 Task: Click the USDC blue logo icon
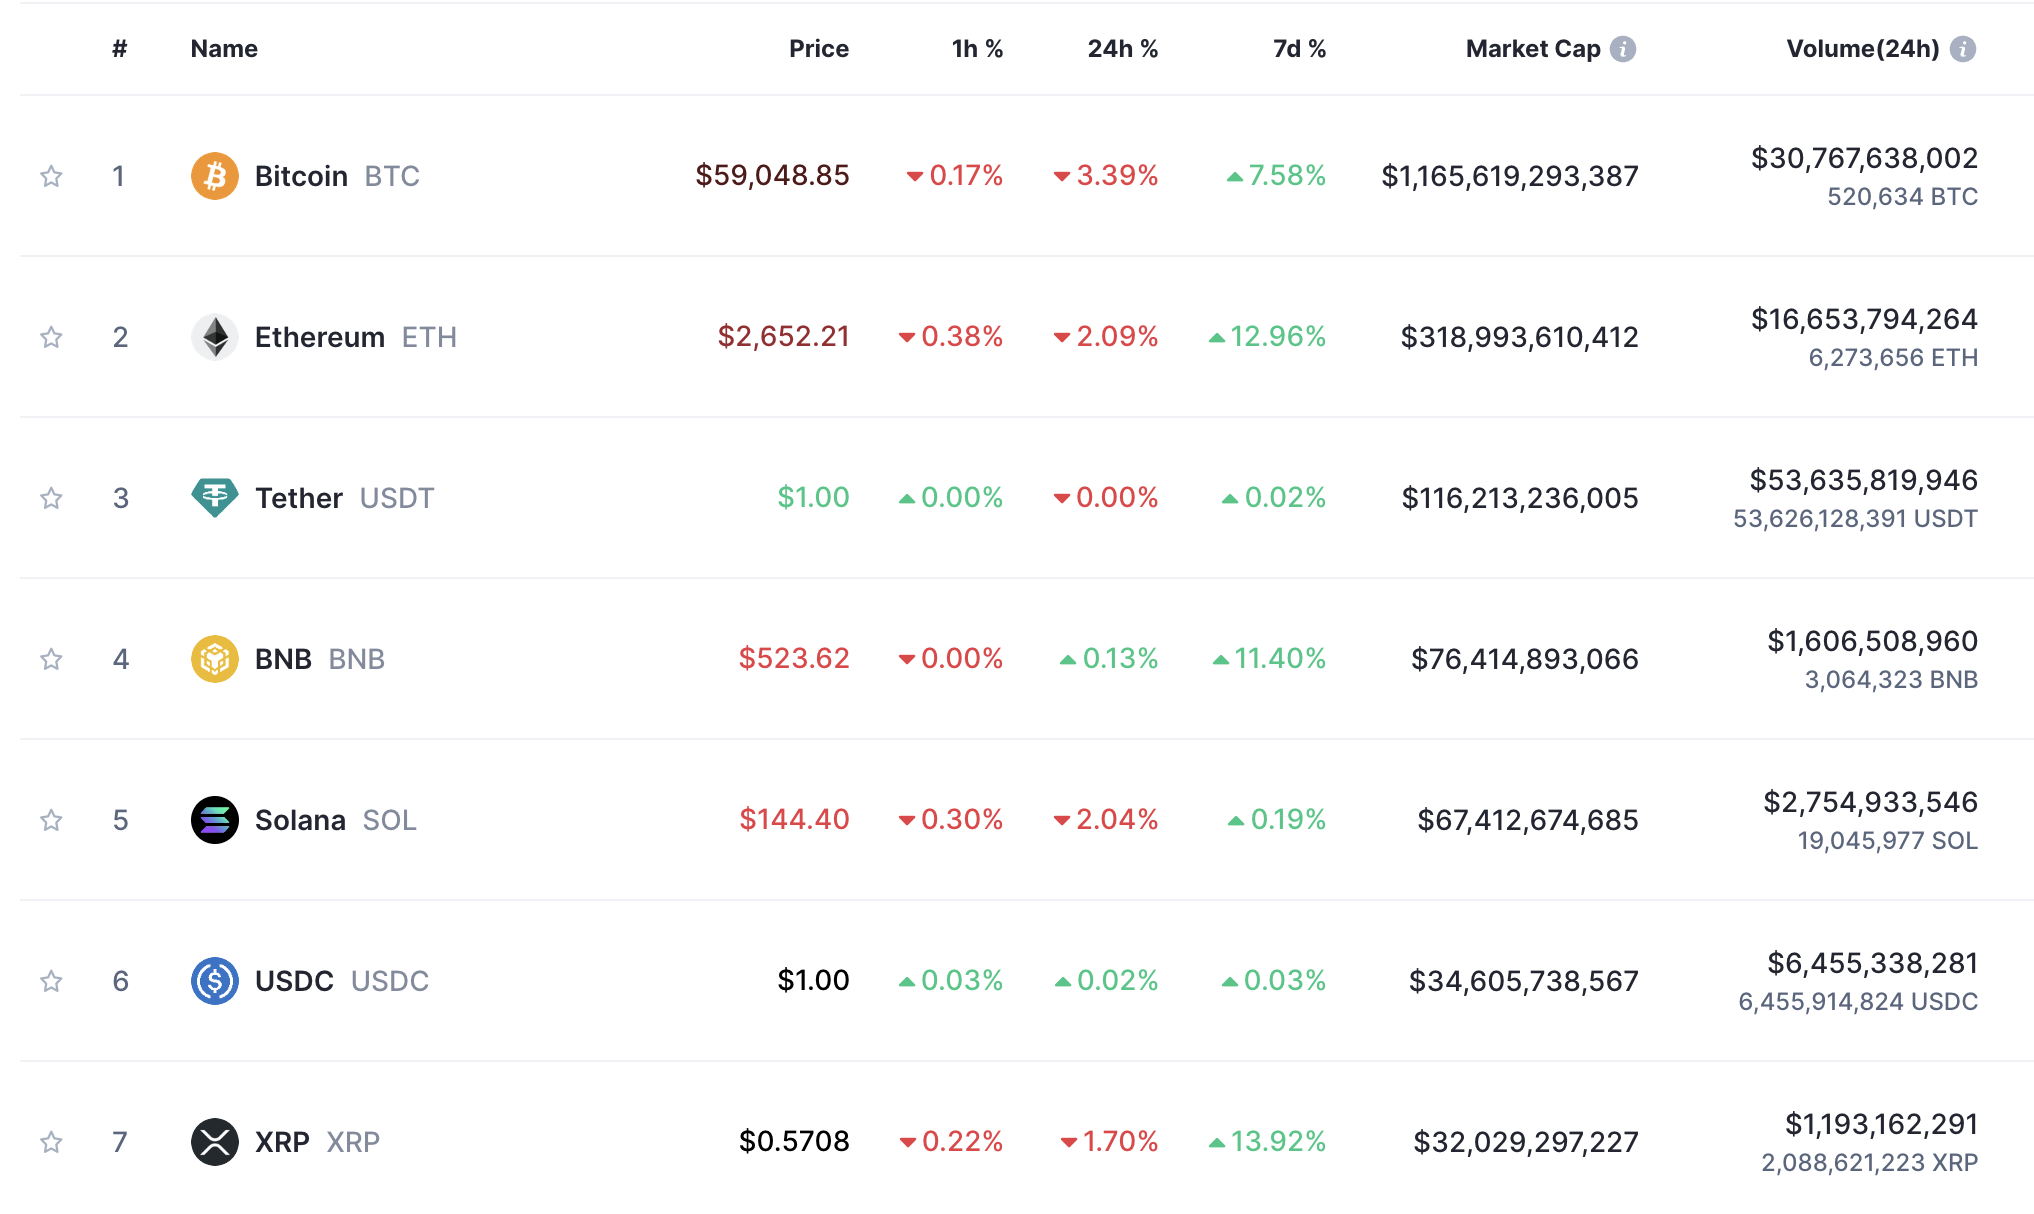215,981
